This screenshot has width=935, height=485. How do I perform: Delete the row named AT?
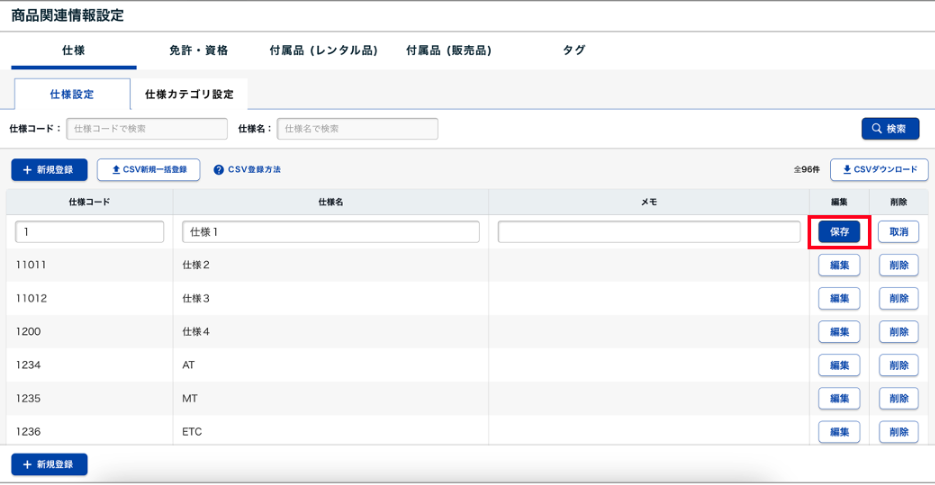click(898, 365)
